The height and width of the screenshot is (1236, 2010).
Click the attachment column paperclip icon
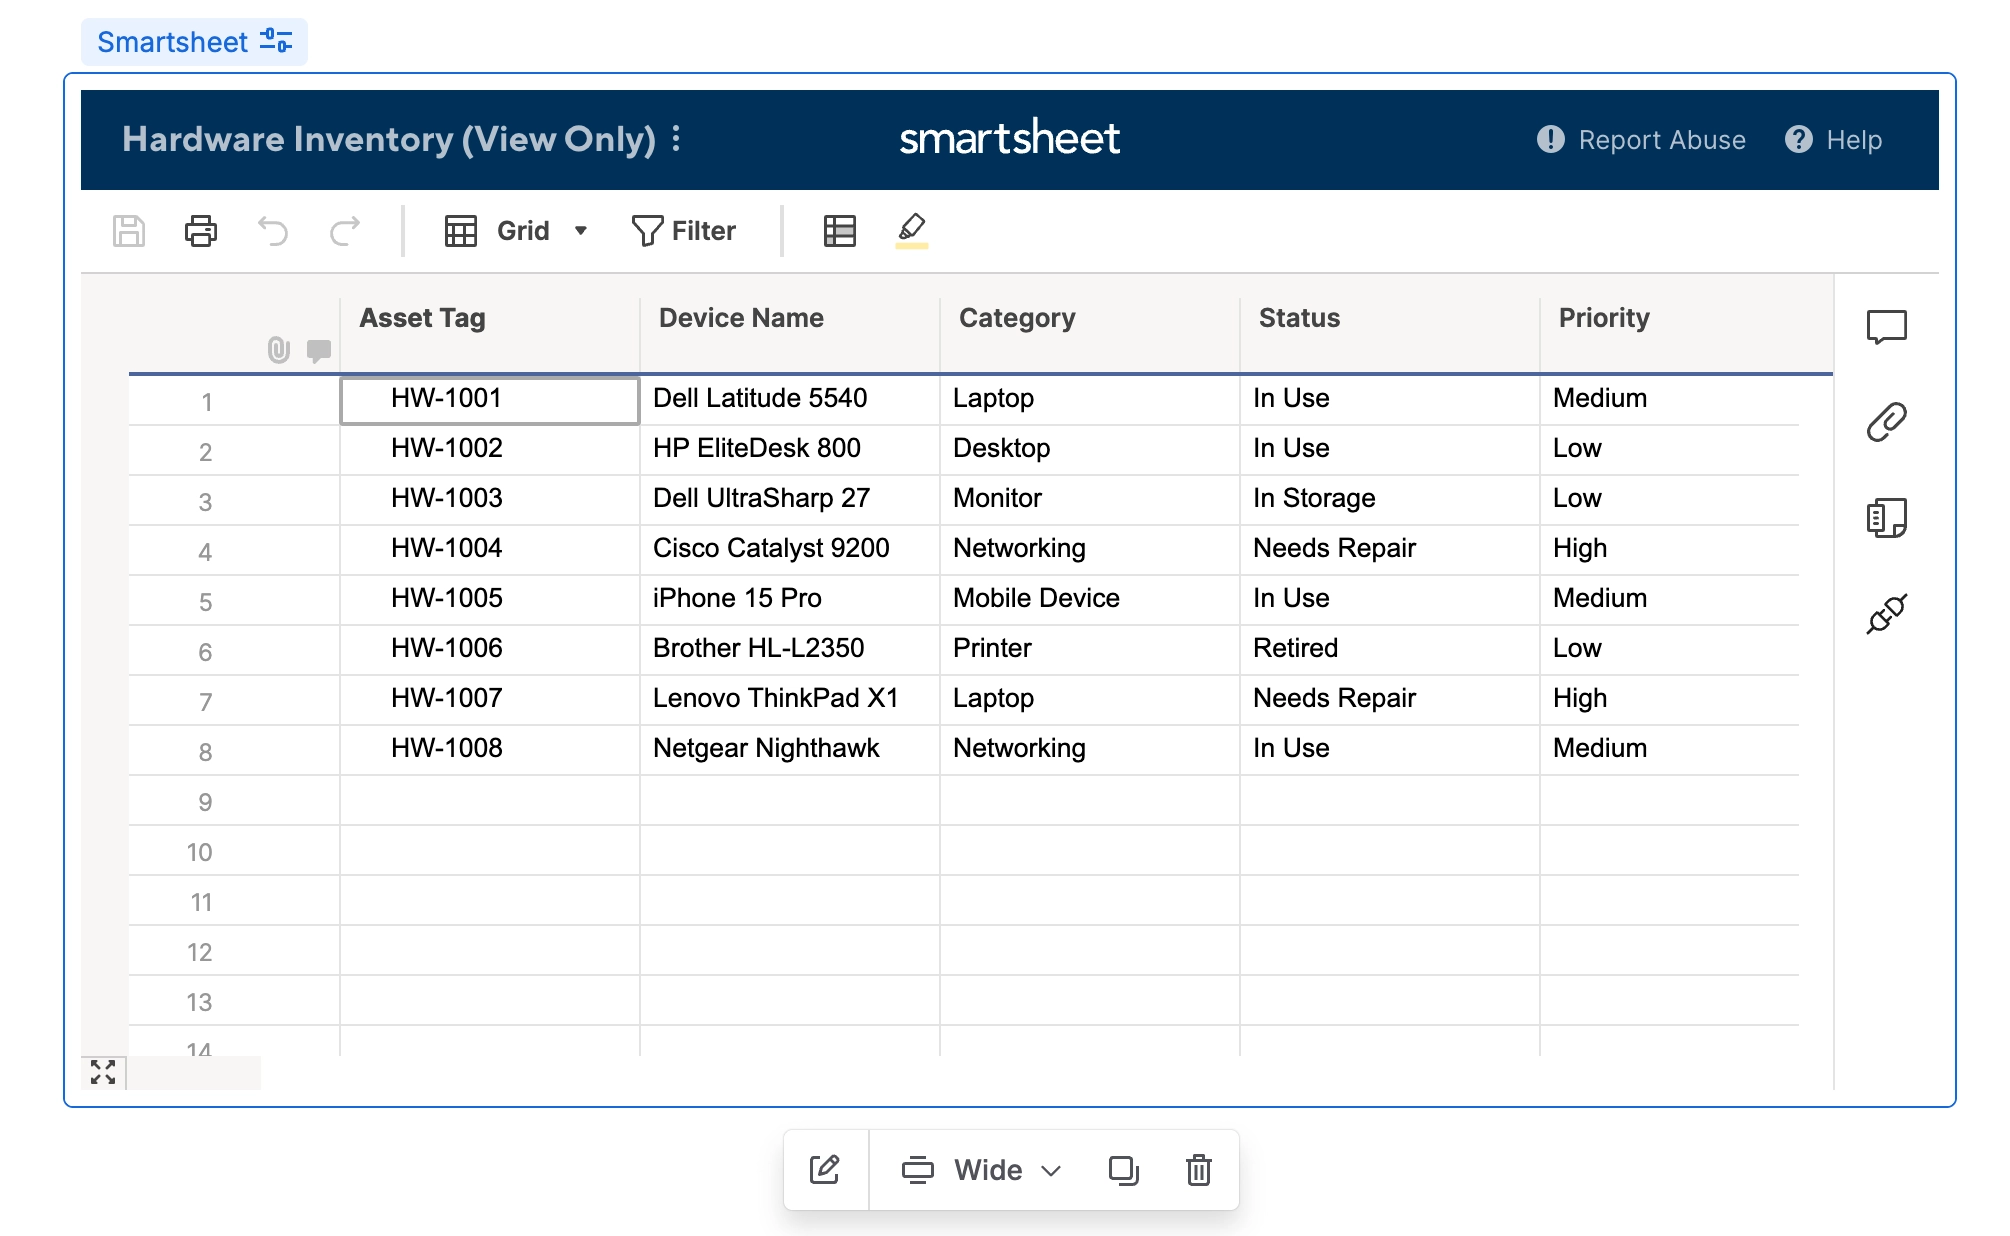(279, 350)
